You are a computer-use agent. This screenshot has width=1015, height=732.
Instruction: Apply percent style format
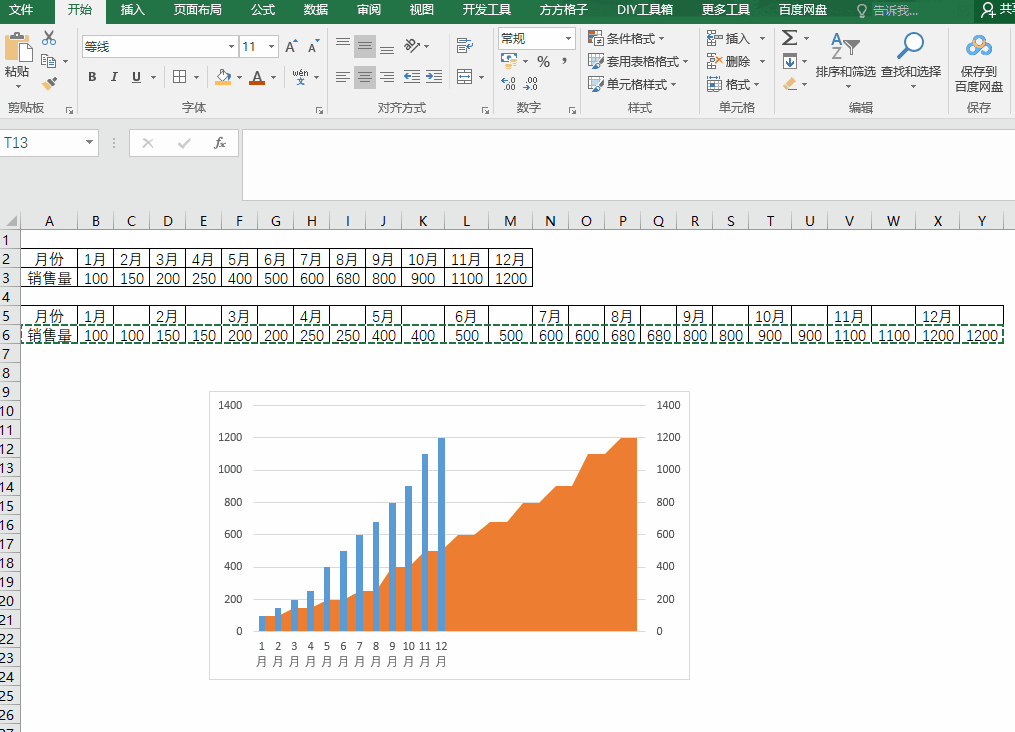(x=544, y=61)
